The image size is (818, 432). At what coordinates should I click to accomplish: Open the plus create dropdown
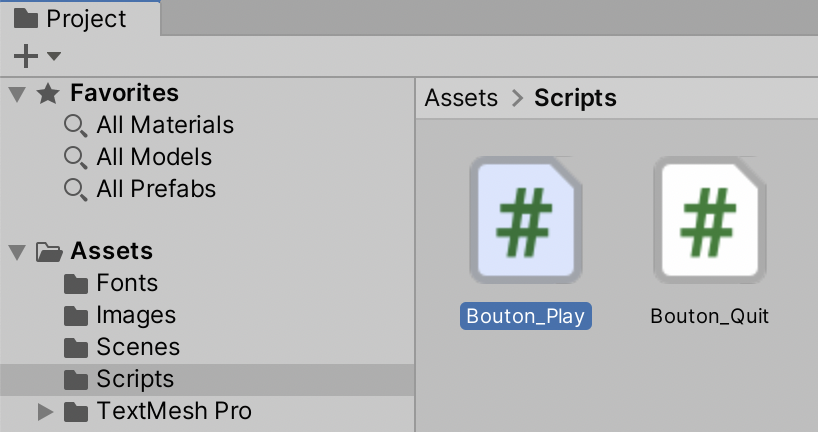(37, 56)
